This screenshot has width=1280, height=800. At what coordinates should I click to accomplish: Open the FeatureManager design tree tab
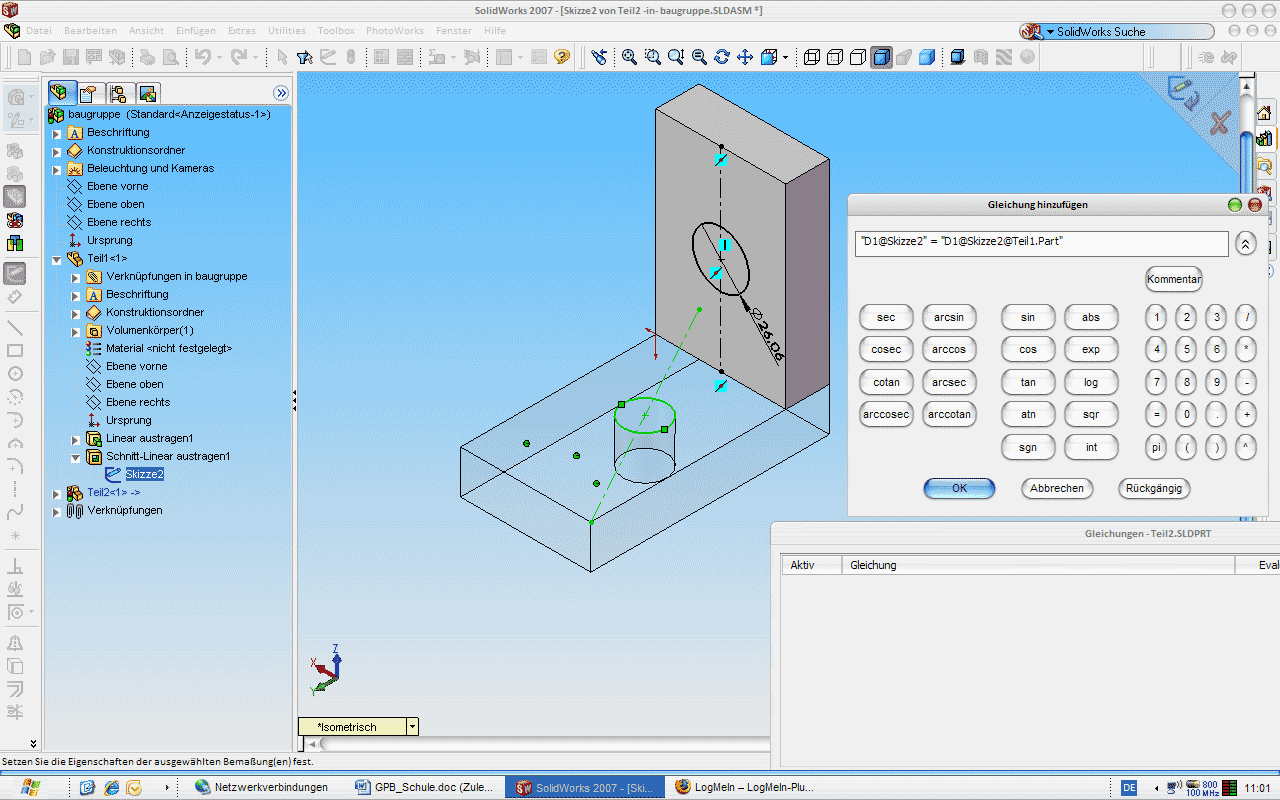click(60, 93)
